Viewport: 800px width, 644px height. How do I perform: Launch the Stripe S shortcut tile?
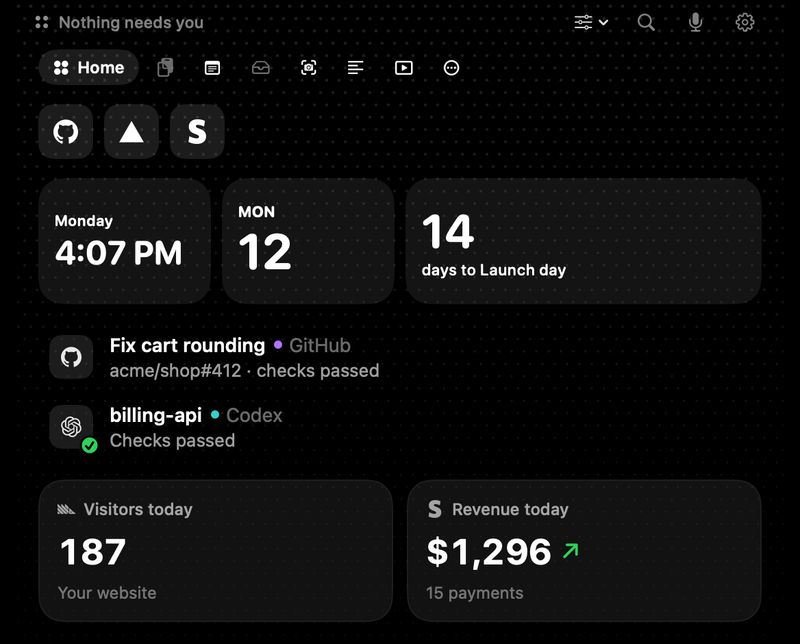197,132
